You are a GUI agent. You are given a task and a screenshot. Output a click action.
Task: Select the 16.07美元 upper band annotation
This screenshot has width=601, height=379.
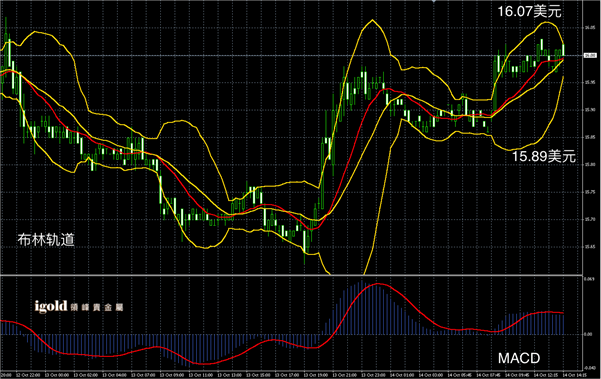click(x=529, y=11)
